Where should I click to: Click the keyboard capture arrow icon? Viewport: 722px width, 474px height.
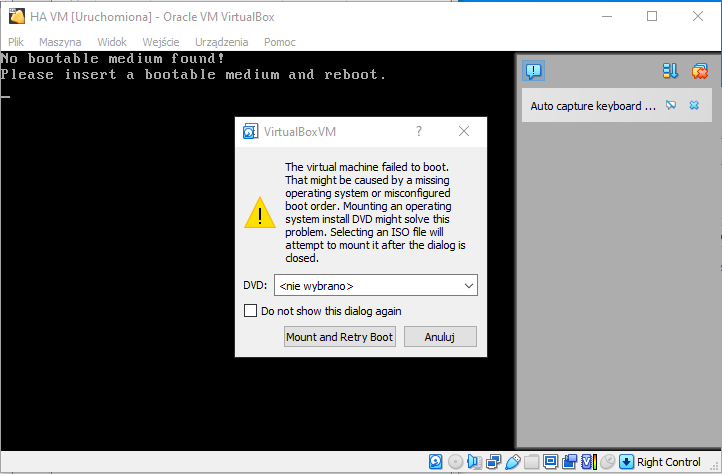coord(626,461)
